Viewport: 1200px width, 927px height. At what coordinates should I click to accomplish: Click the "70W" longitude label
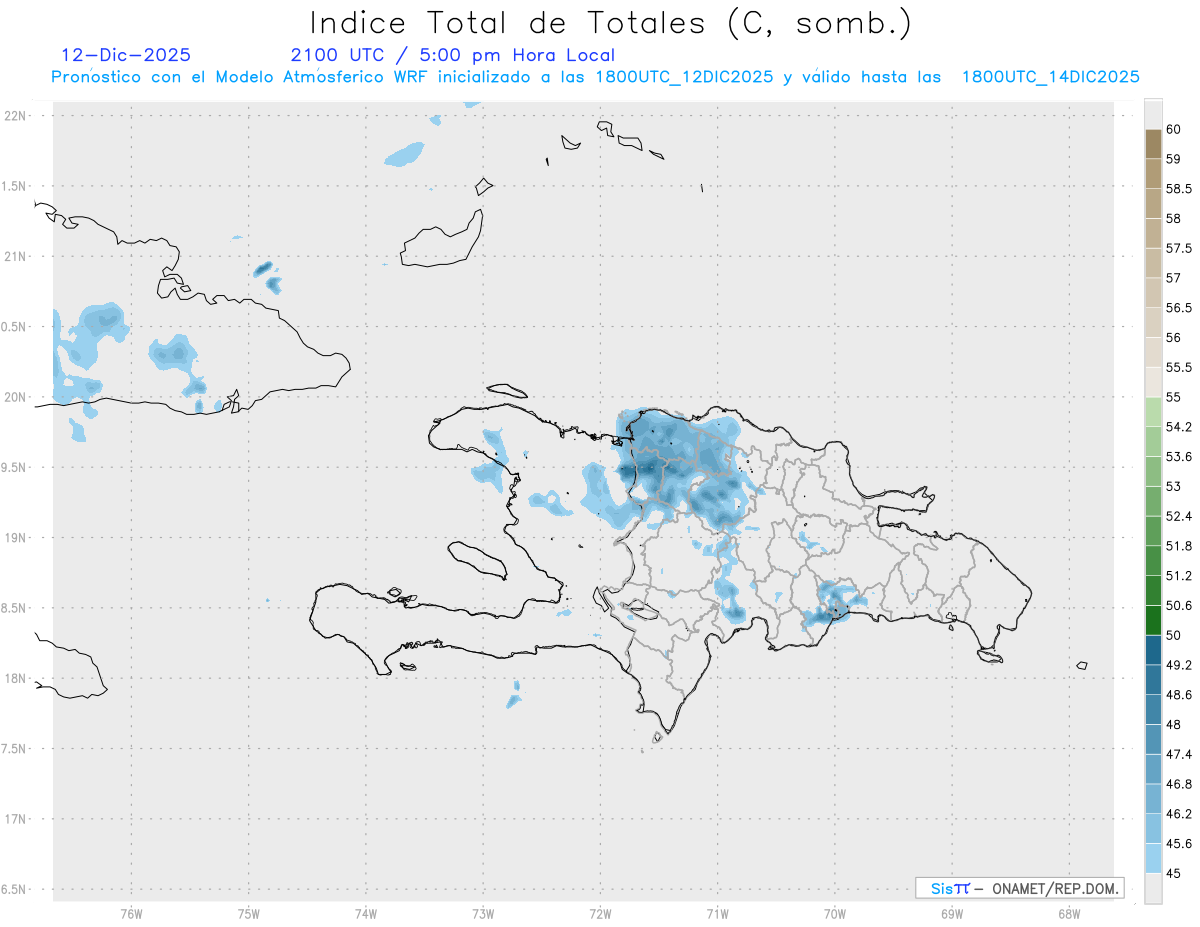coord(835,913)
